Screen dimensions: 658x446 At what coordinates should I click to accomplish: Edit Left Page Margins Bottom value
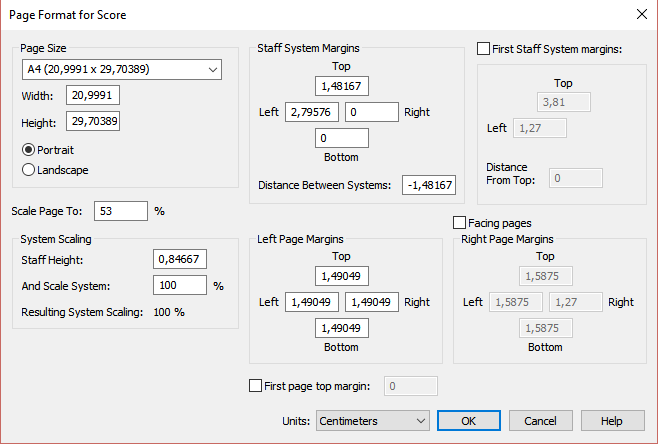(342, 327)
